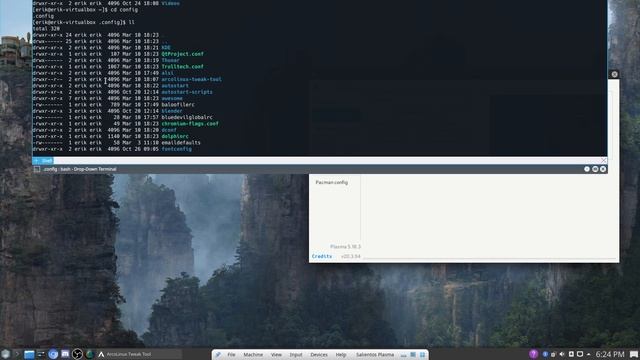
Task: Open the VirtualBox File menu
Action: [231, 355]
